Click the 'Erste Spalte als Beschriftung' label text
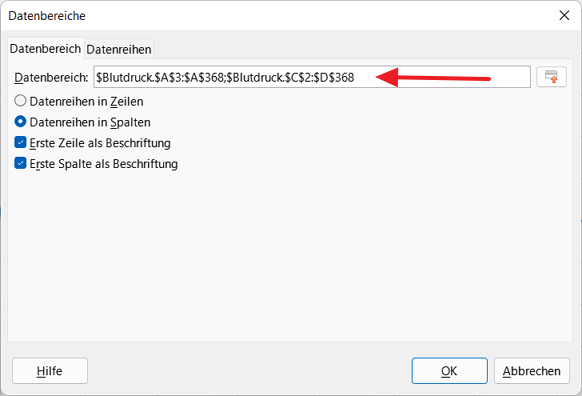 pos(104,164)
